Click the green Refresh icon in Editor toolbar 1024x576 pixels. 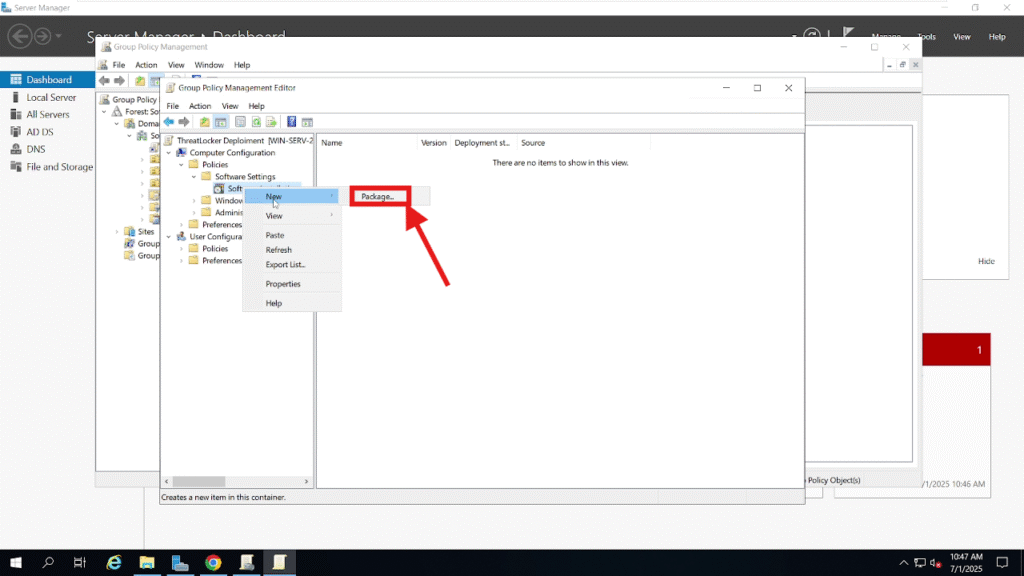pos(256,122)
